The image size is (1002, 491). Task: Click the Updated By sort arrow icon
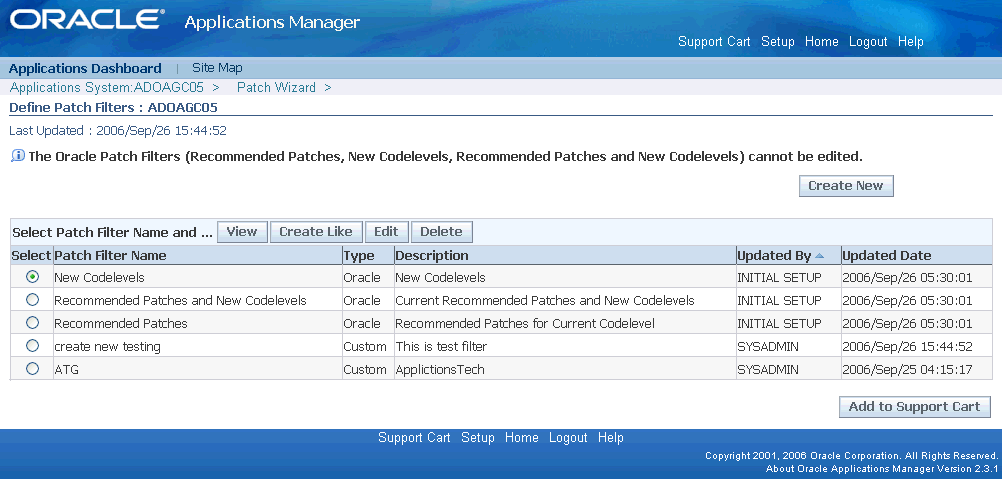(820, 256)
